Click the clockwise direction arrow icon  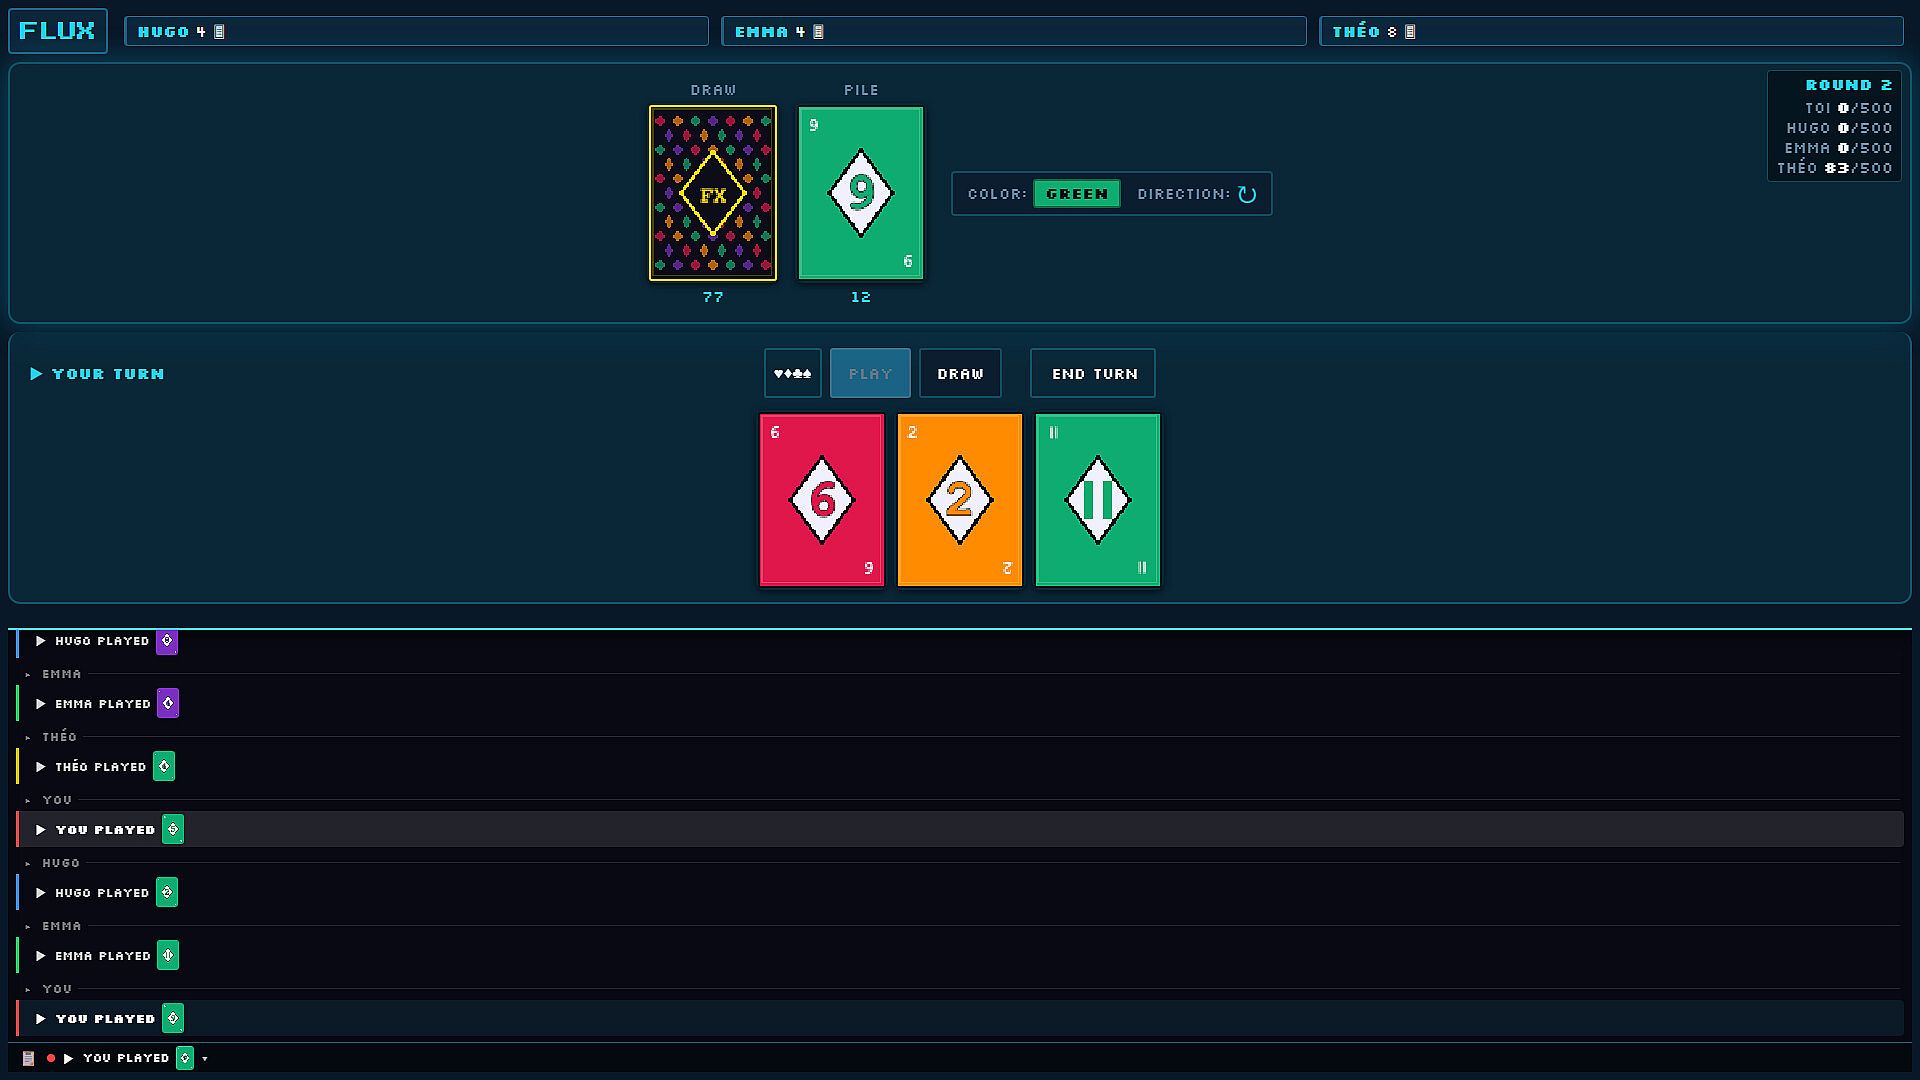(1247, 194)
